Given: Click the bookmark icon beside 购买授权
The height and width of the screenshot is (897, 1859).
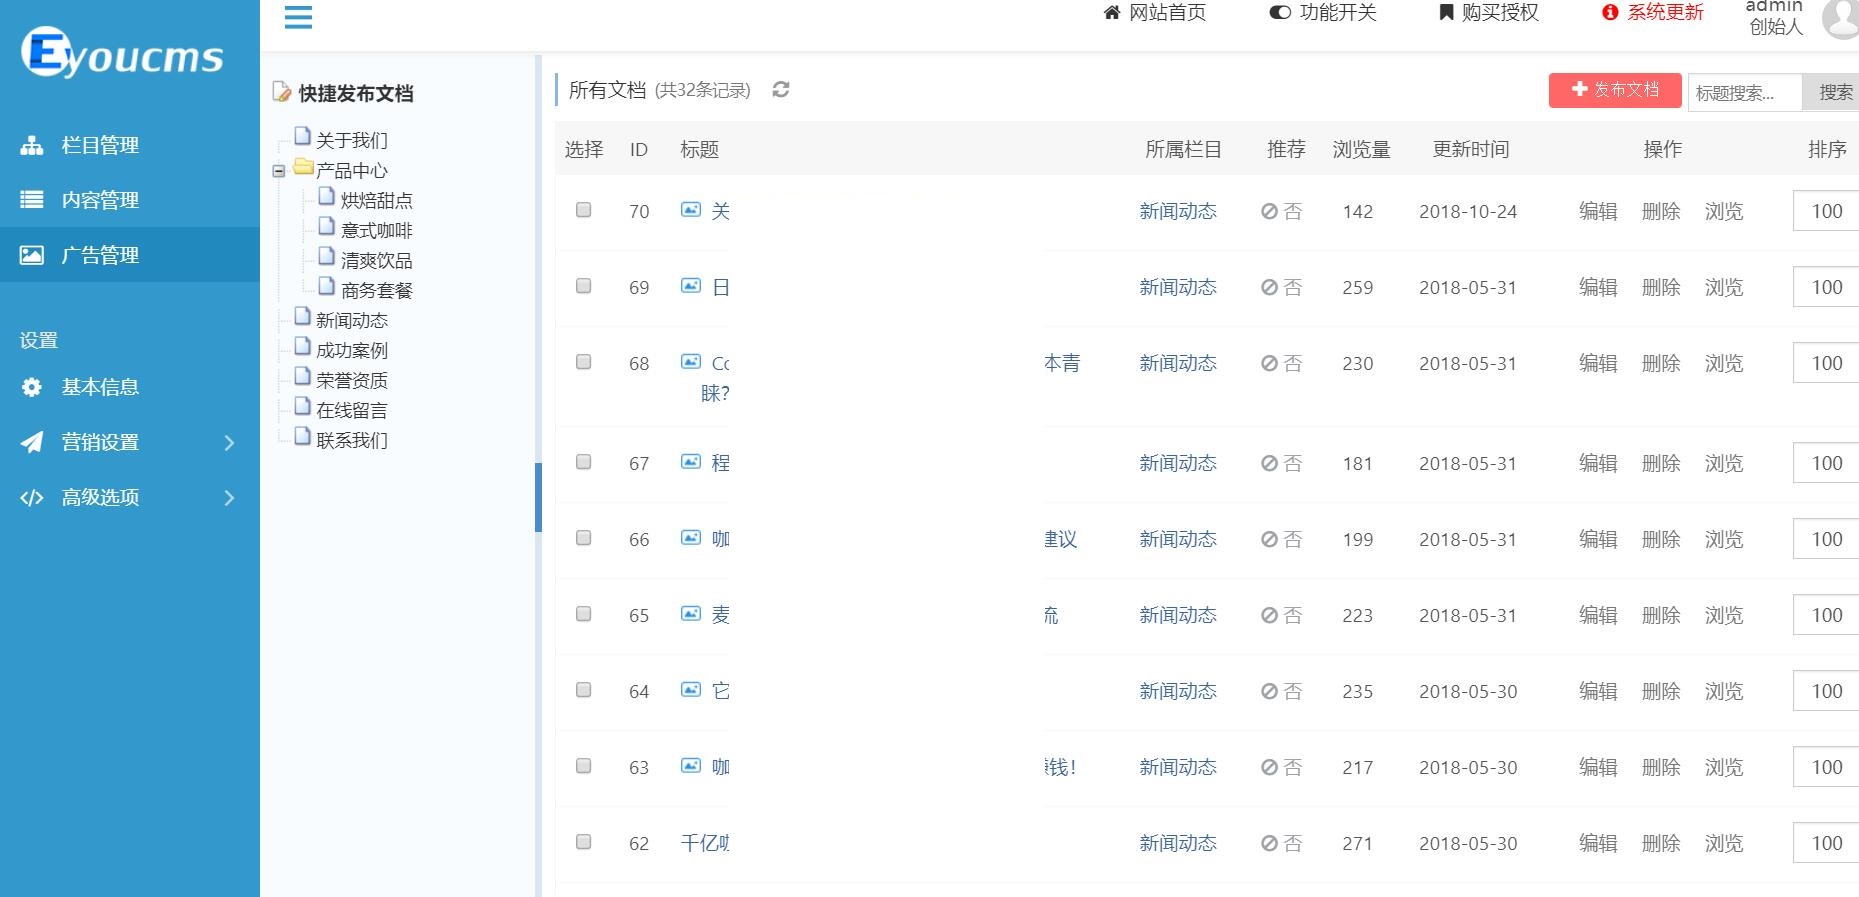Looking at the screenshot, I should pos(1446,13).
